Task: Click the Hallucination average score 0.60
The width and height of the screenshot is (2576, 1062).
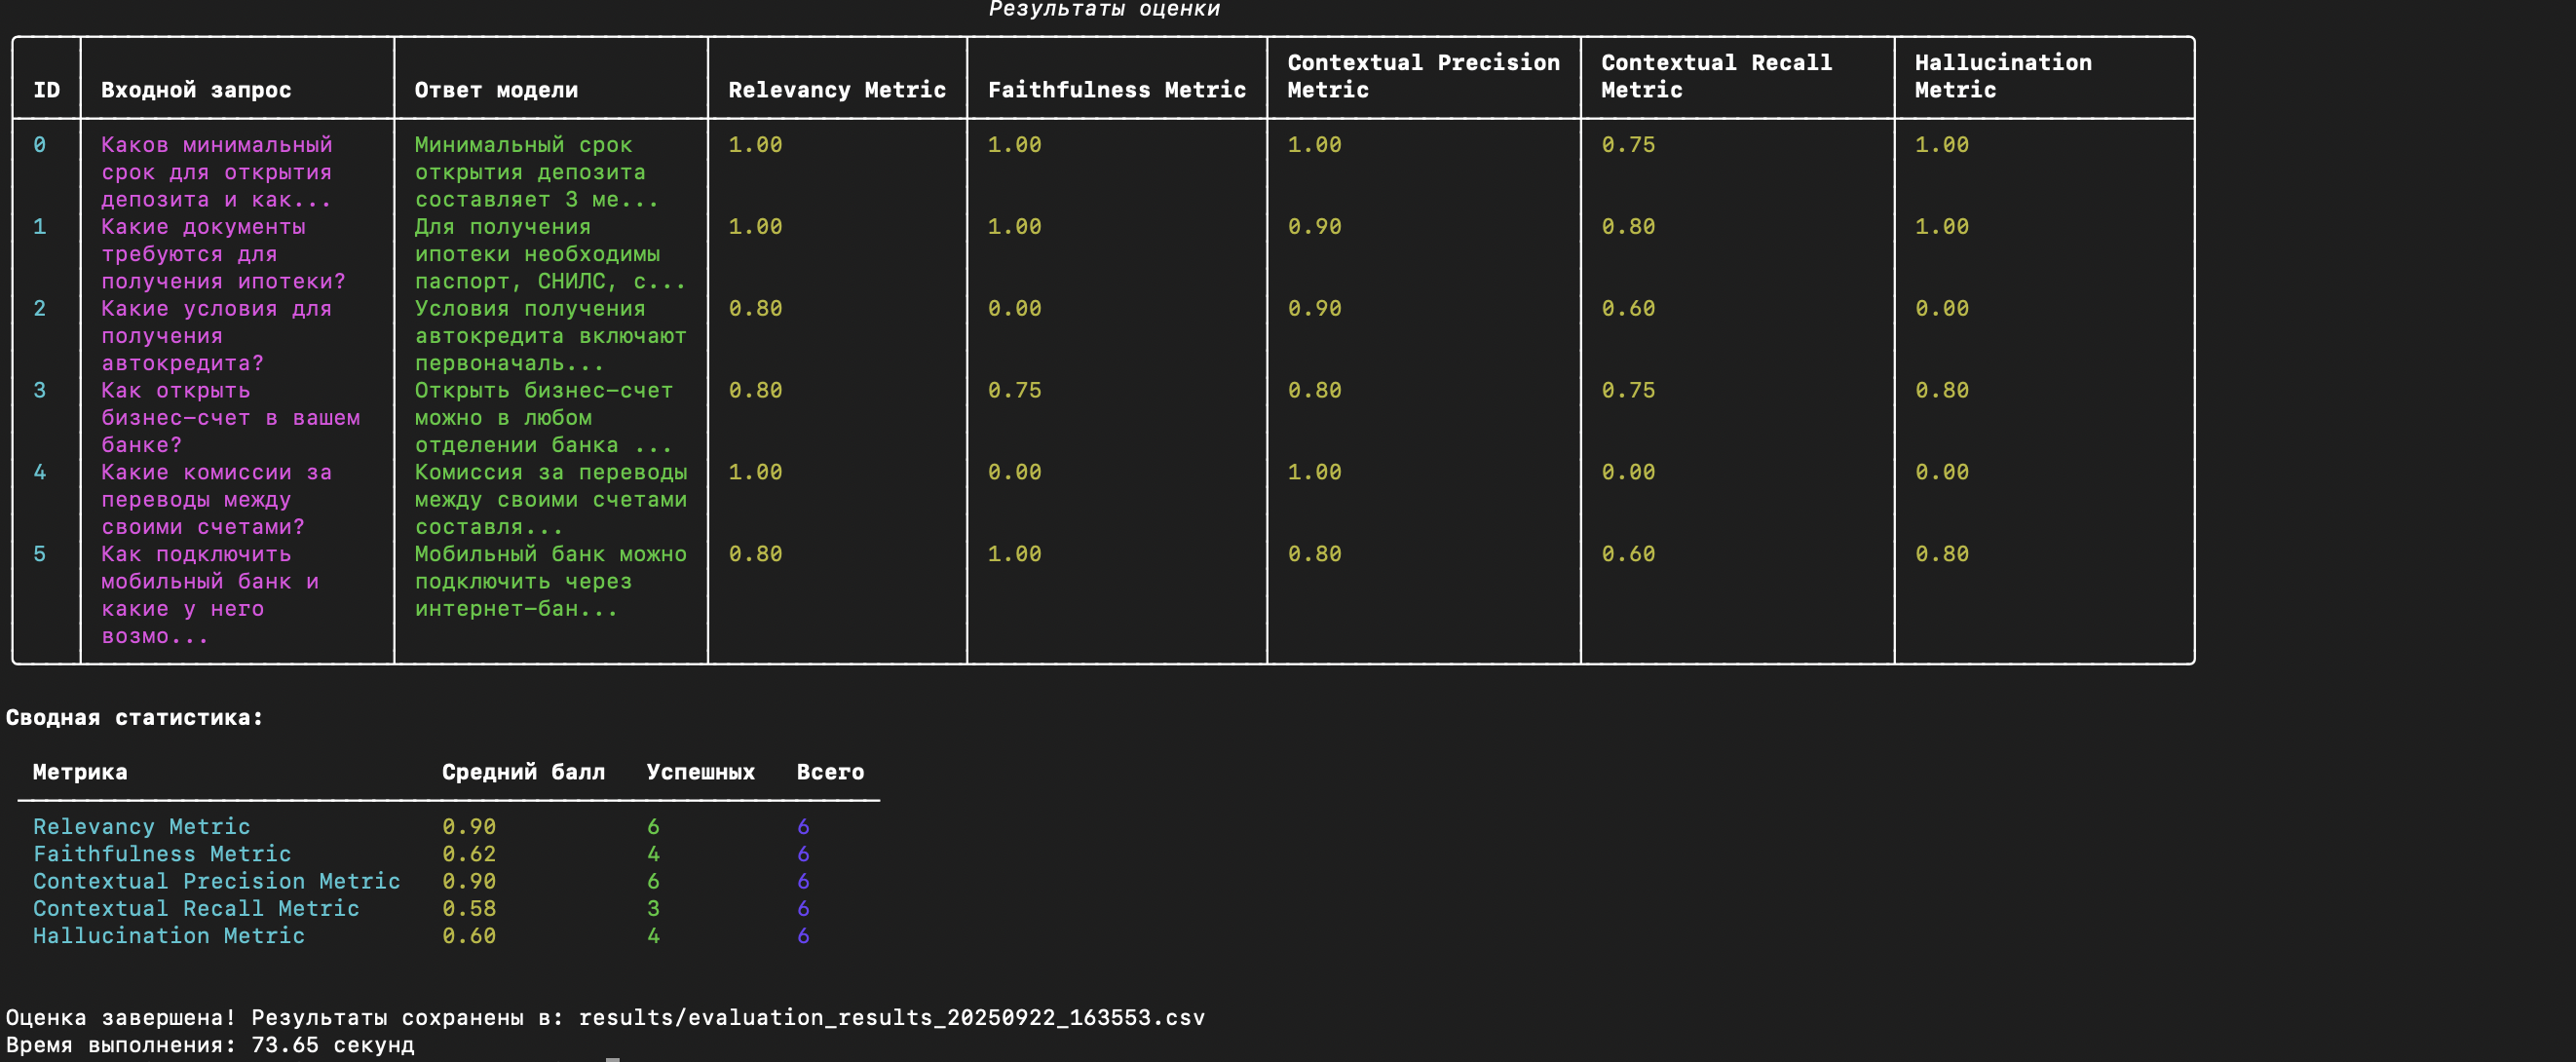Action: (469, 936)
